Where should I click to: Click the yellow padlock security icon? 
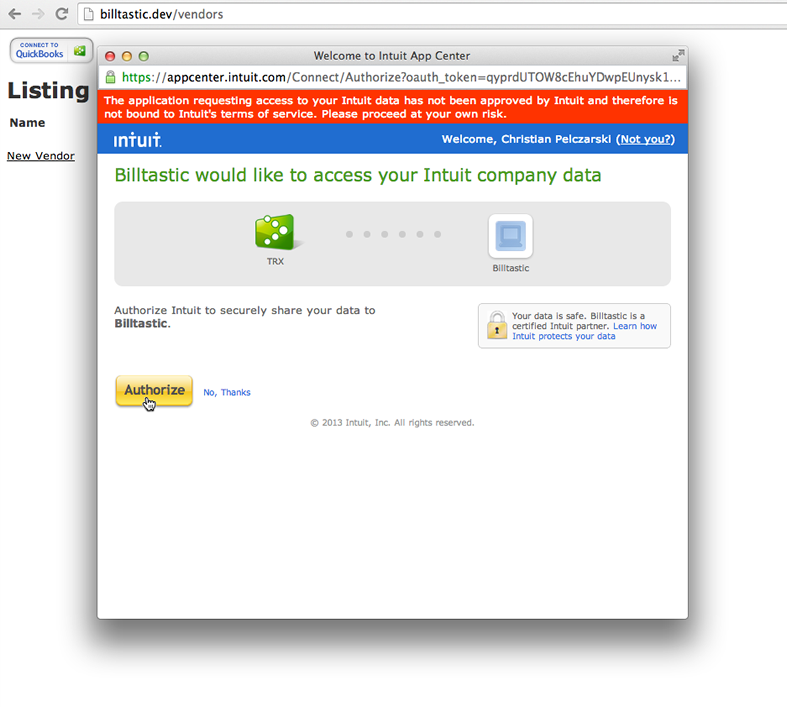[x=497, y=325]
